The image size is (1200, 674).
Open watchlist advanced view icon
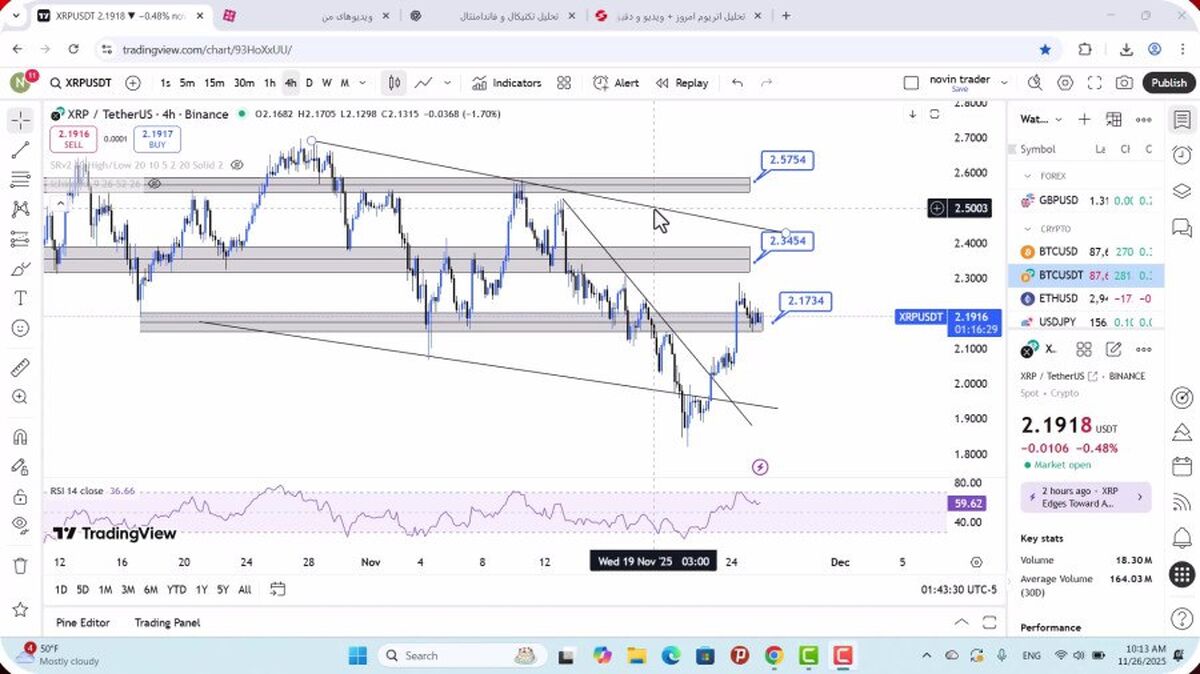1114,119
